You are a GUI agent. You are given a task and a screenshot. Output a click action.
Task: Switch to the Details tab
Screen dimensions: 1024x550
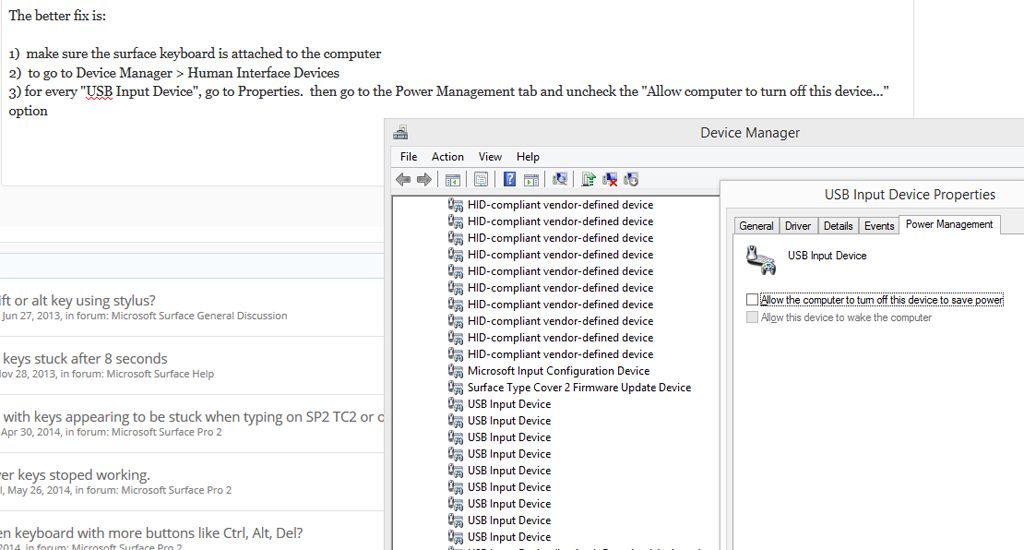838,226
